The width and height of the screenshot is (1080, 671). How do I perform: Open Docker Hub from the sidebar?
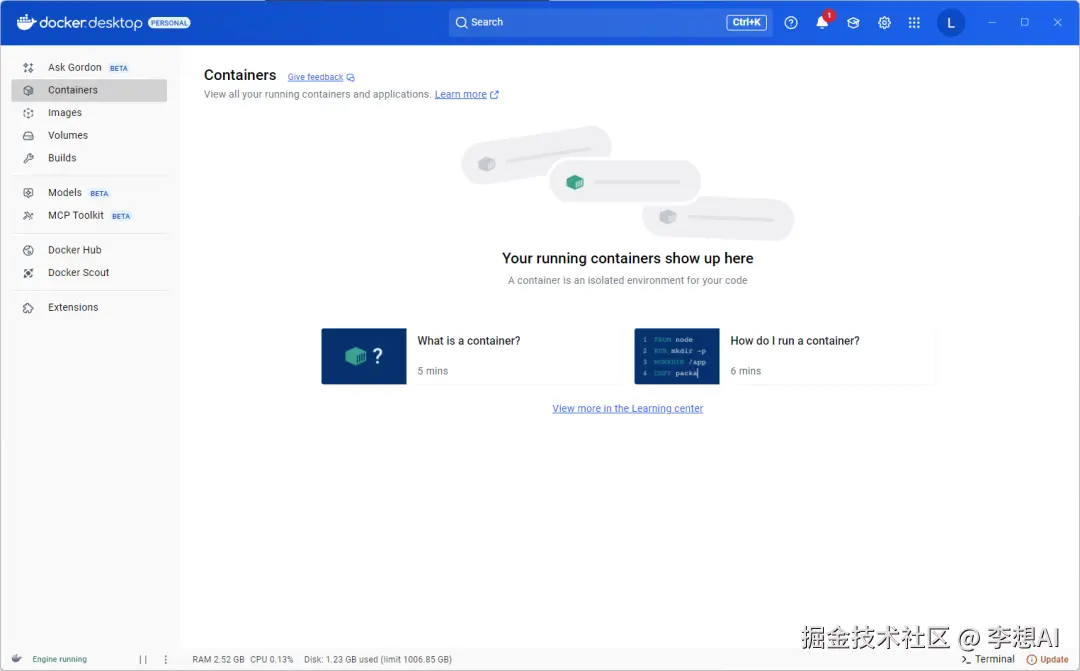[x=89, y=250]
